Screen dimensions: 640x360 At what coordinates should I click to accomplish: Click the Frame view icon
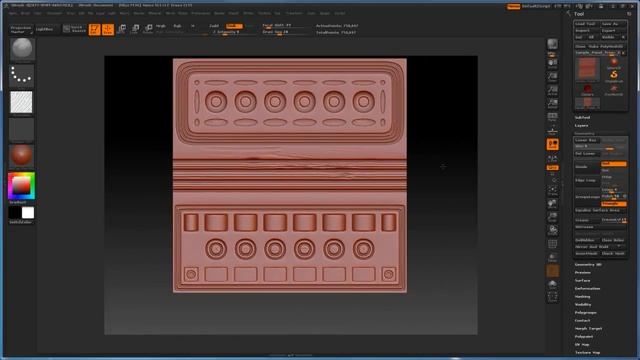pyautogui.click(x=553, y=190)
